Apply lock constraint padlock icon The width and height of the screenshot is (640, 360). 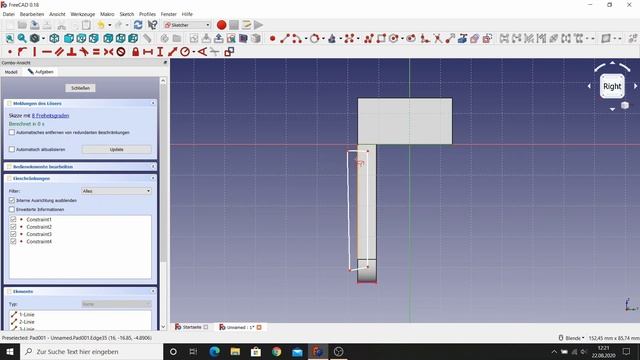tap(136, 52)
